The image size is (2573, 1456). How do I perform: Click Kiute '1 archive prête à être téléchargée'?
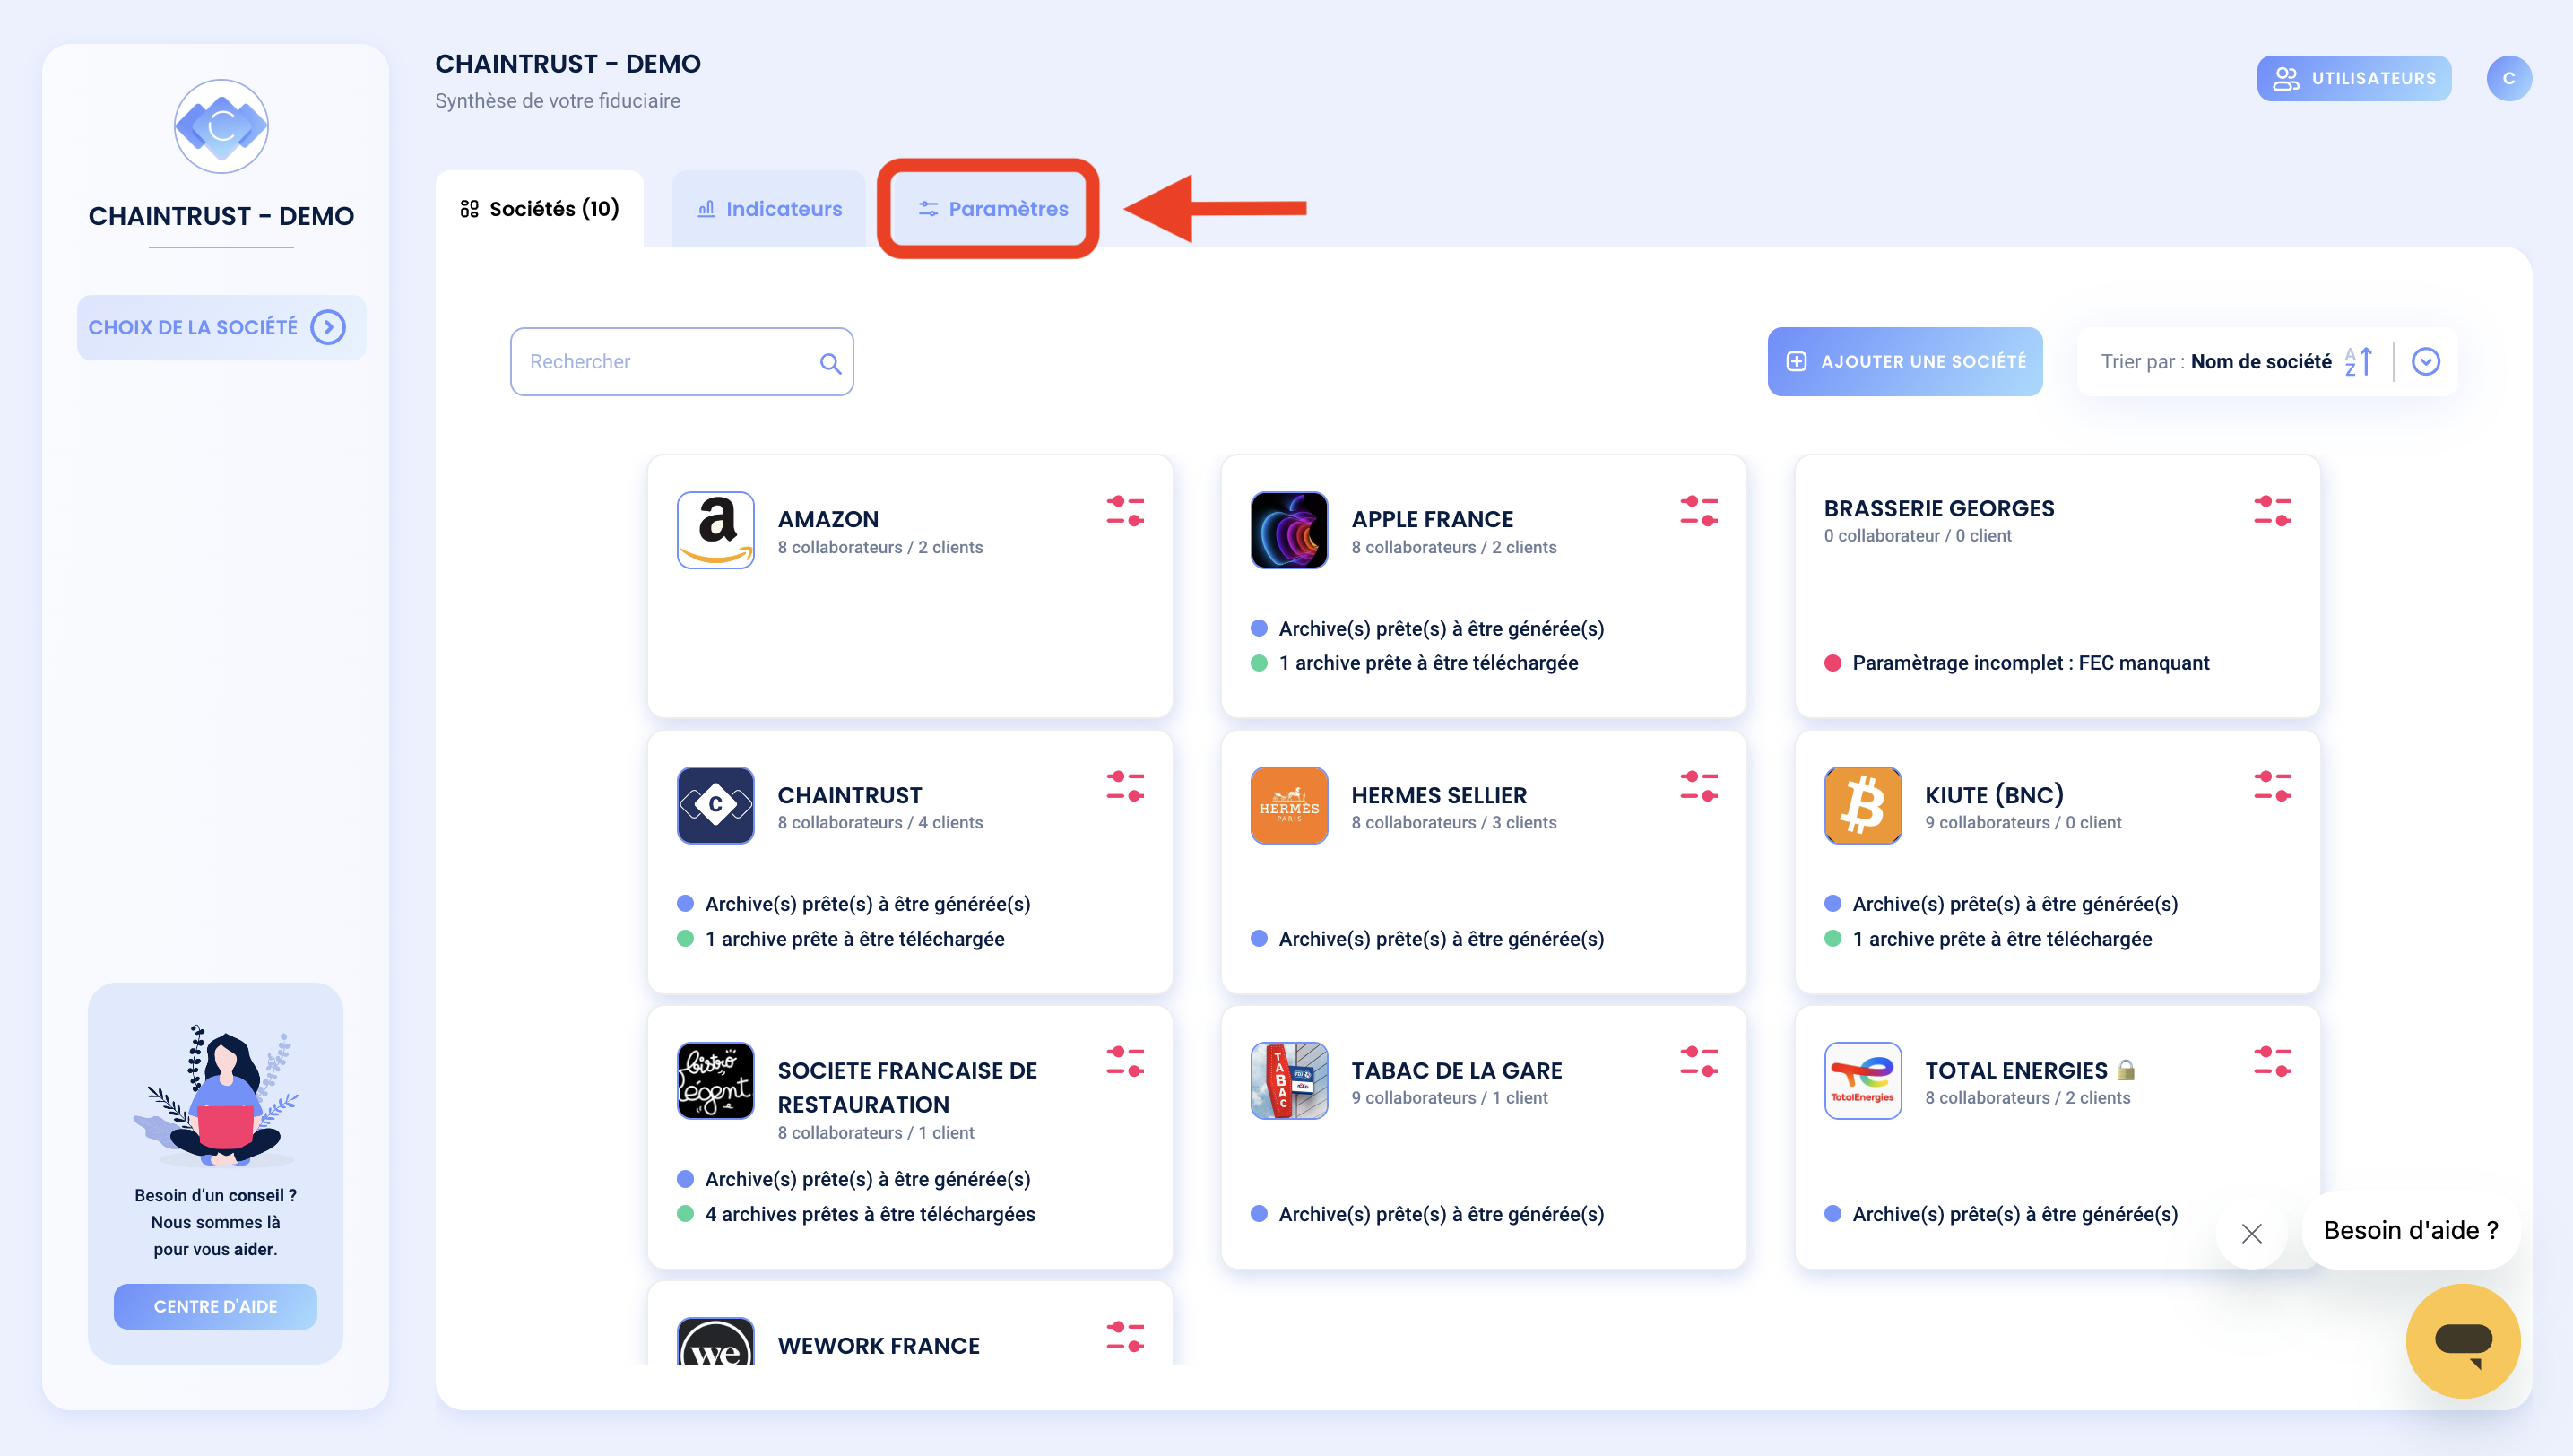[2002, 939]
